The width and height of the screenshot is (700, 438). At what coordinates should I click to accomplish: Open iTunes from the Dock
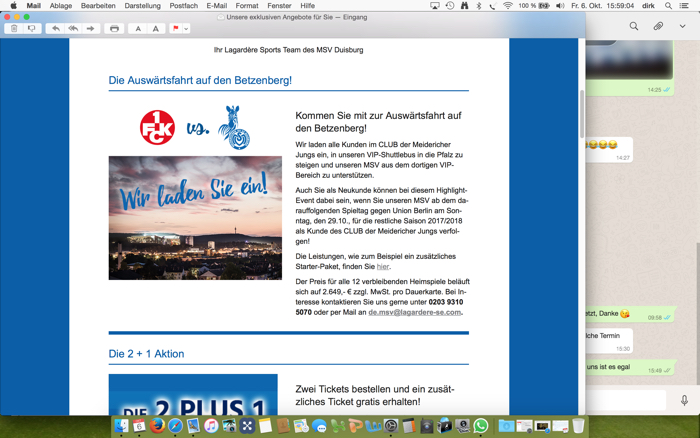[211, 426]
